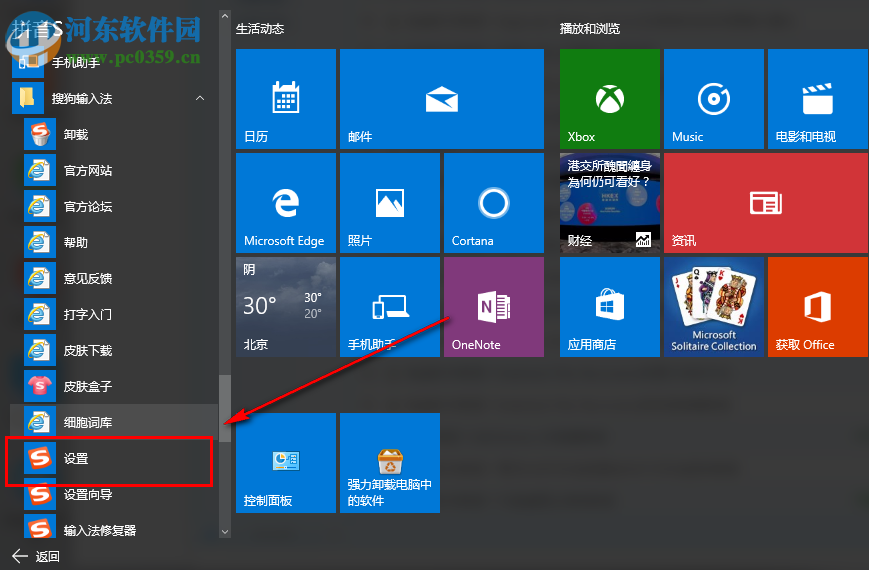
Task: Launch the OneNote tile
Action: pyautogui.click(x=494, y=307)
